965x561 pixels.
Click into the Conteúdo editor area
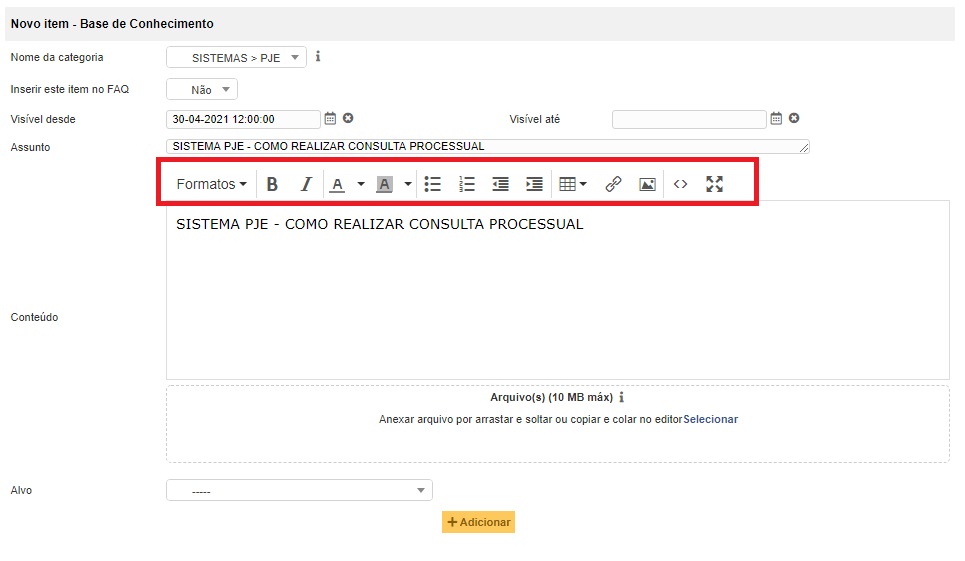(x=558, y=290)
